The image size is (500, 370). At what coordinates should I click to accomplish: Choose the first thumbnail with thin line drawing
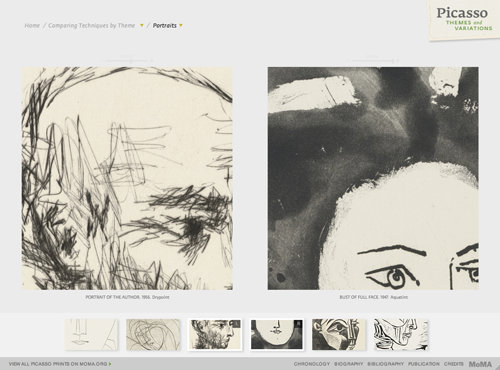(91, 334)
